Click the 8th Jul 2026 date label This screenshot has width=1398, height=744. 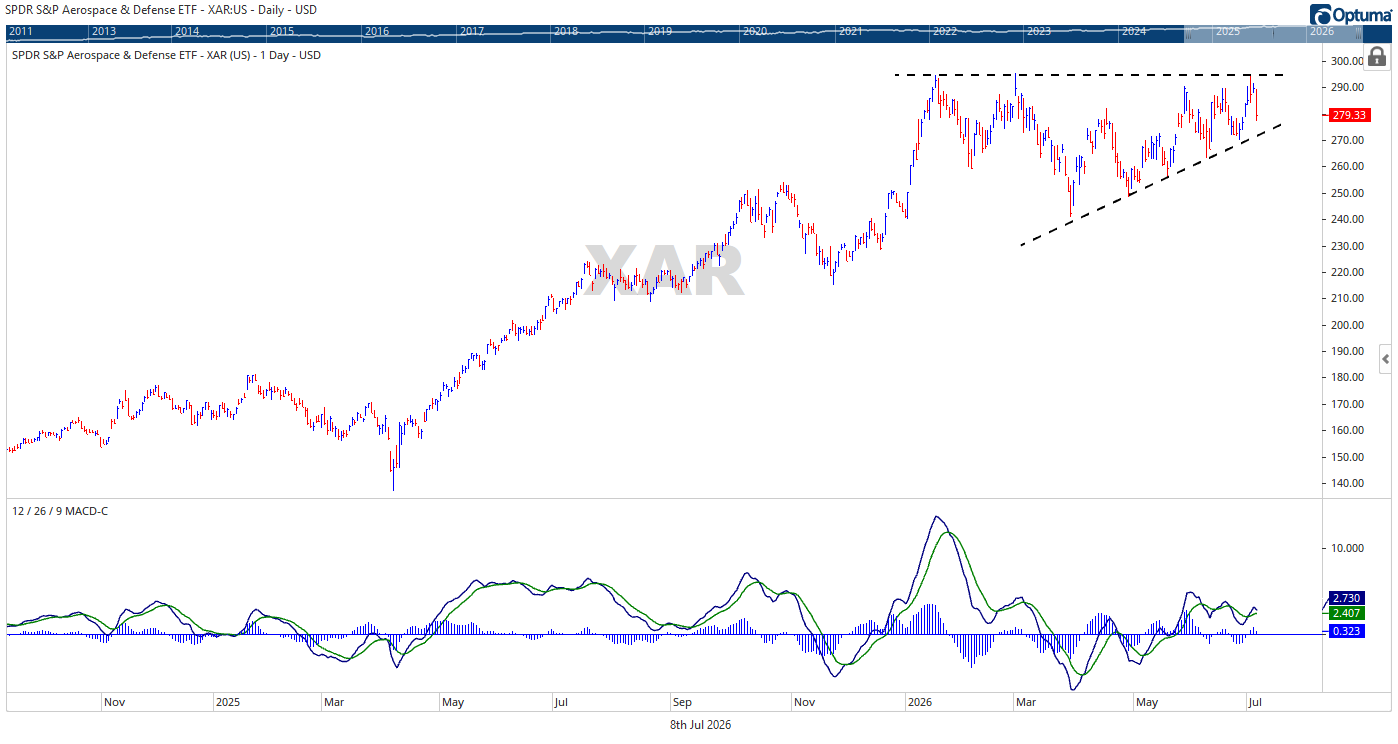(700, 725)
